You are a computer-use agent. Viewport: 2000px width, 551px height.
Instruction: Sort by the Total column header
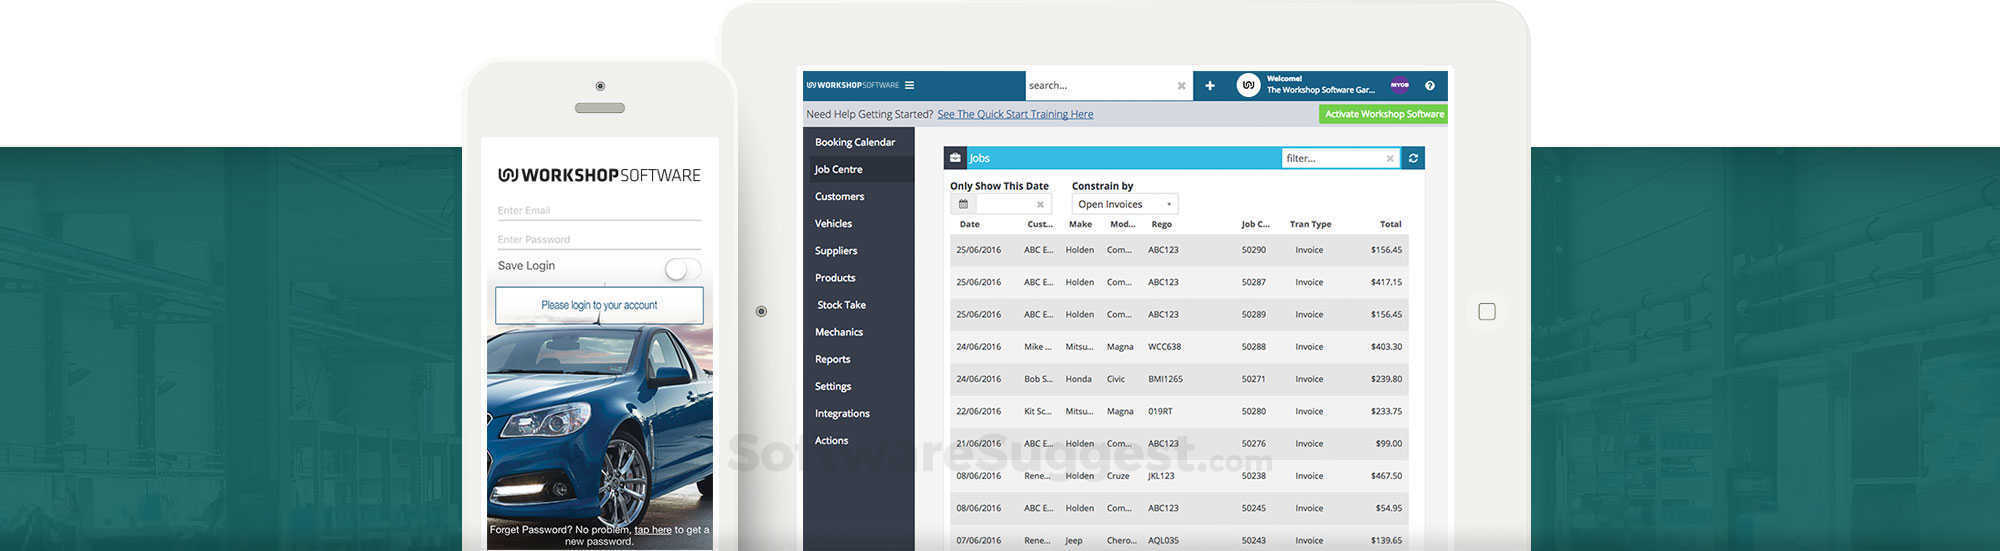(1390, 224)
